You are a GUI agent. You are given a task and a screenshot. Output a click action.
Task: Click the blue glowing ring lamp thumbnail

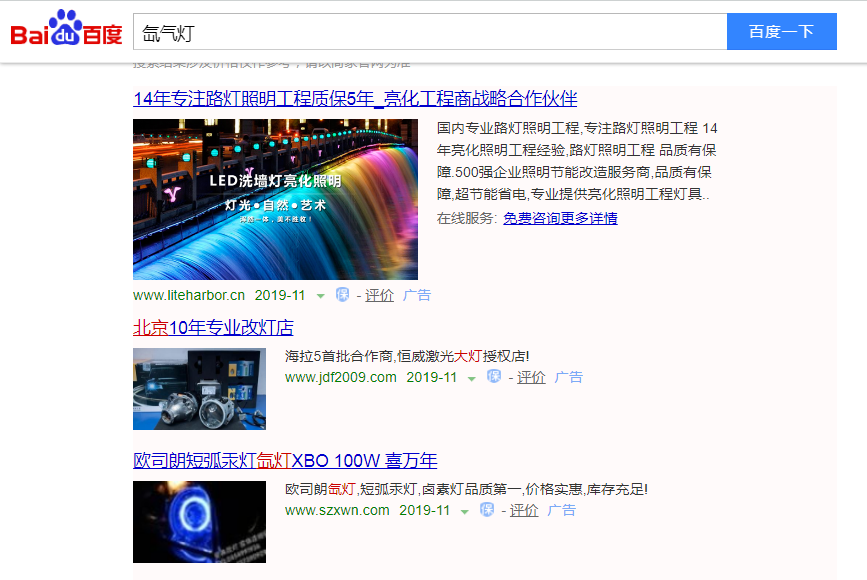[x=199, y=521]
